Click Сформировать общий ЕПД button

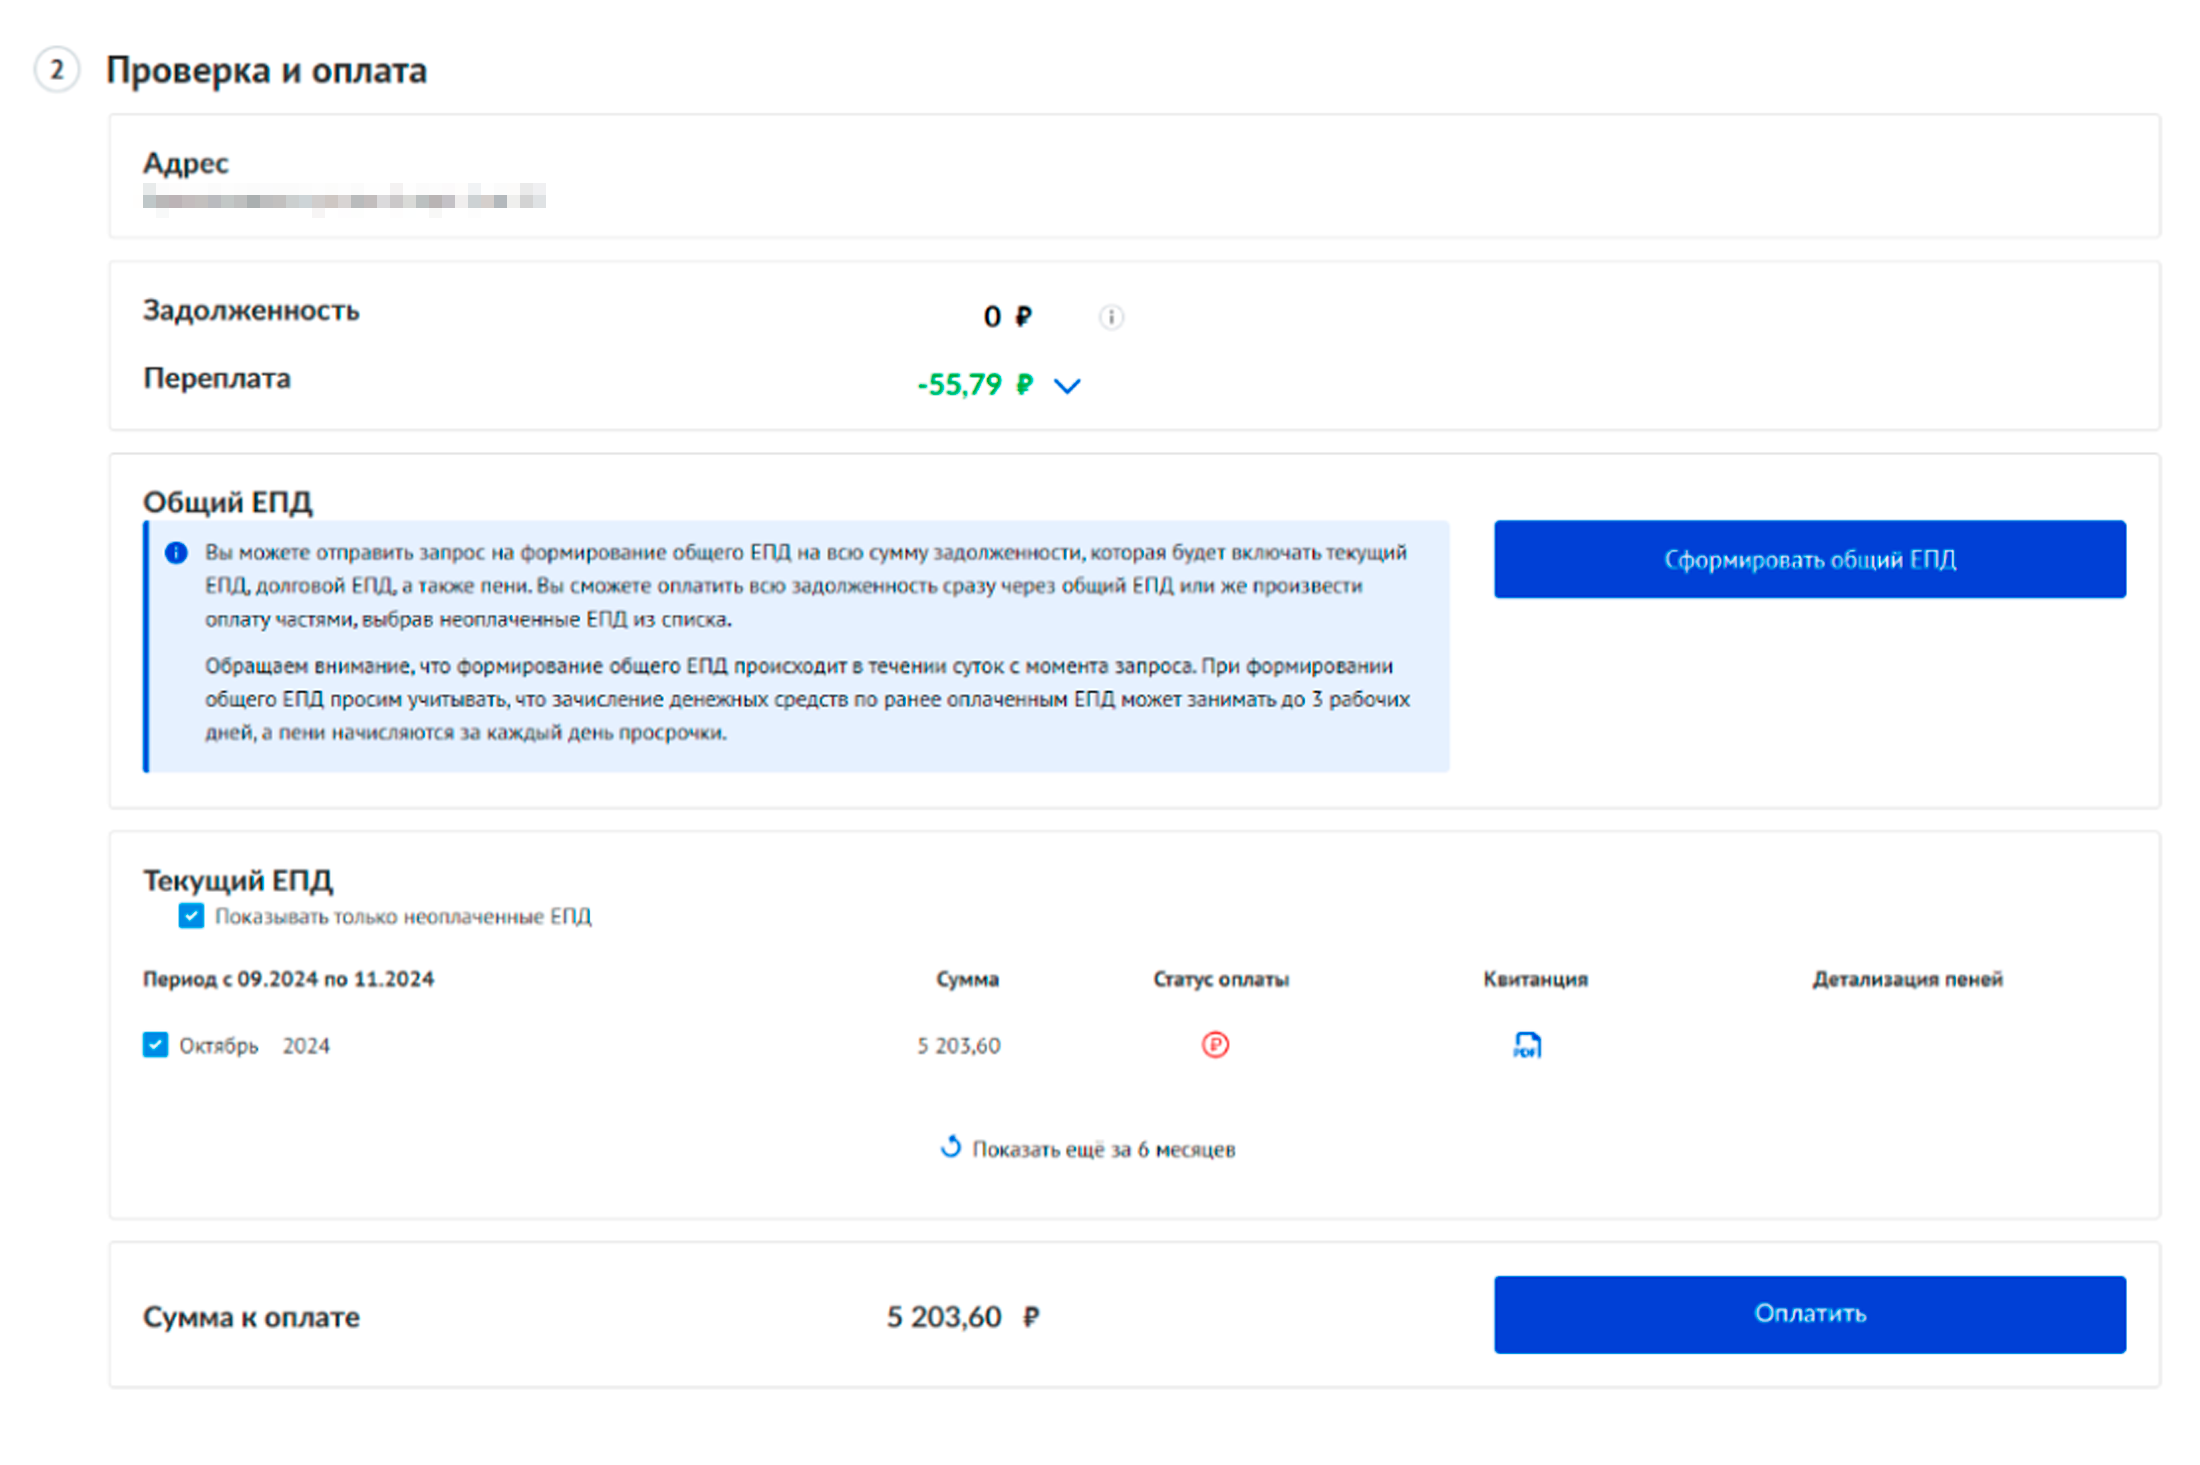1810,559
